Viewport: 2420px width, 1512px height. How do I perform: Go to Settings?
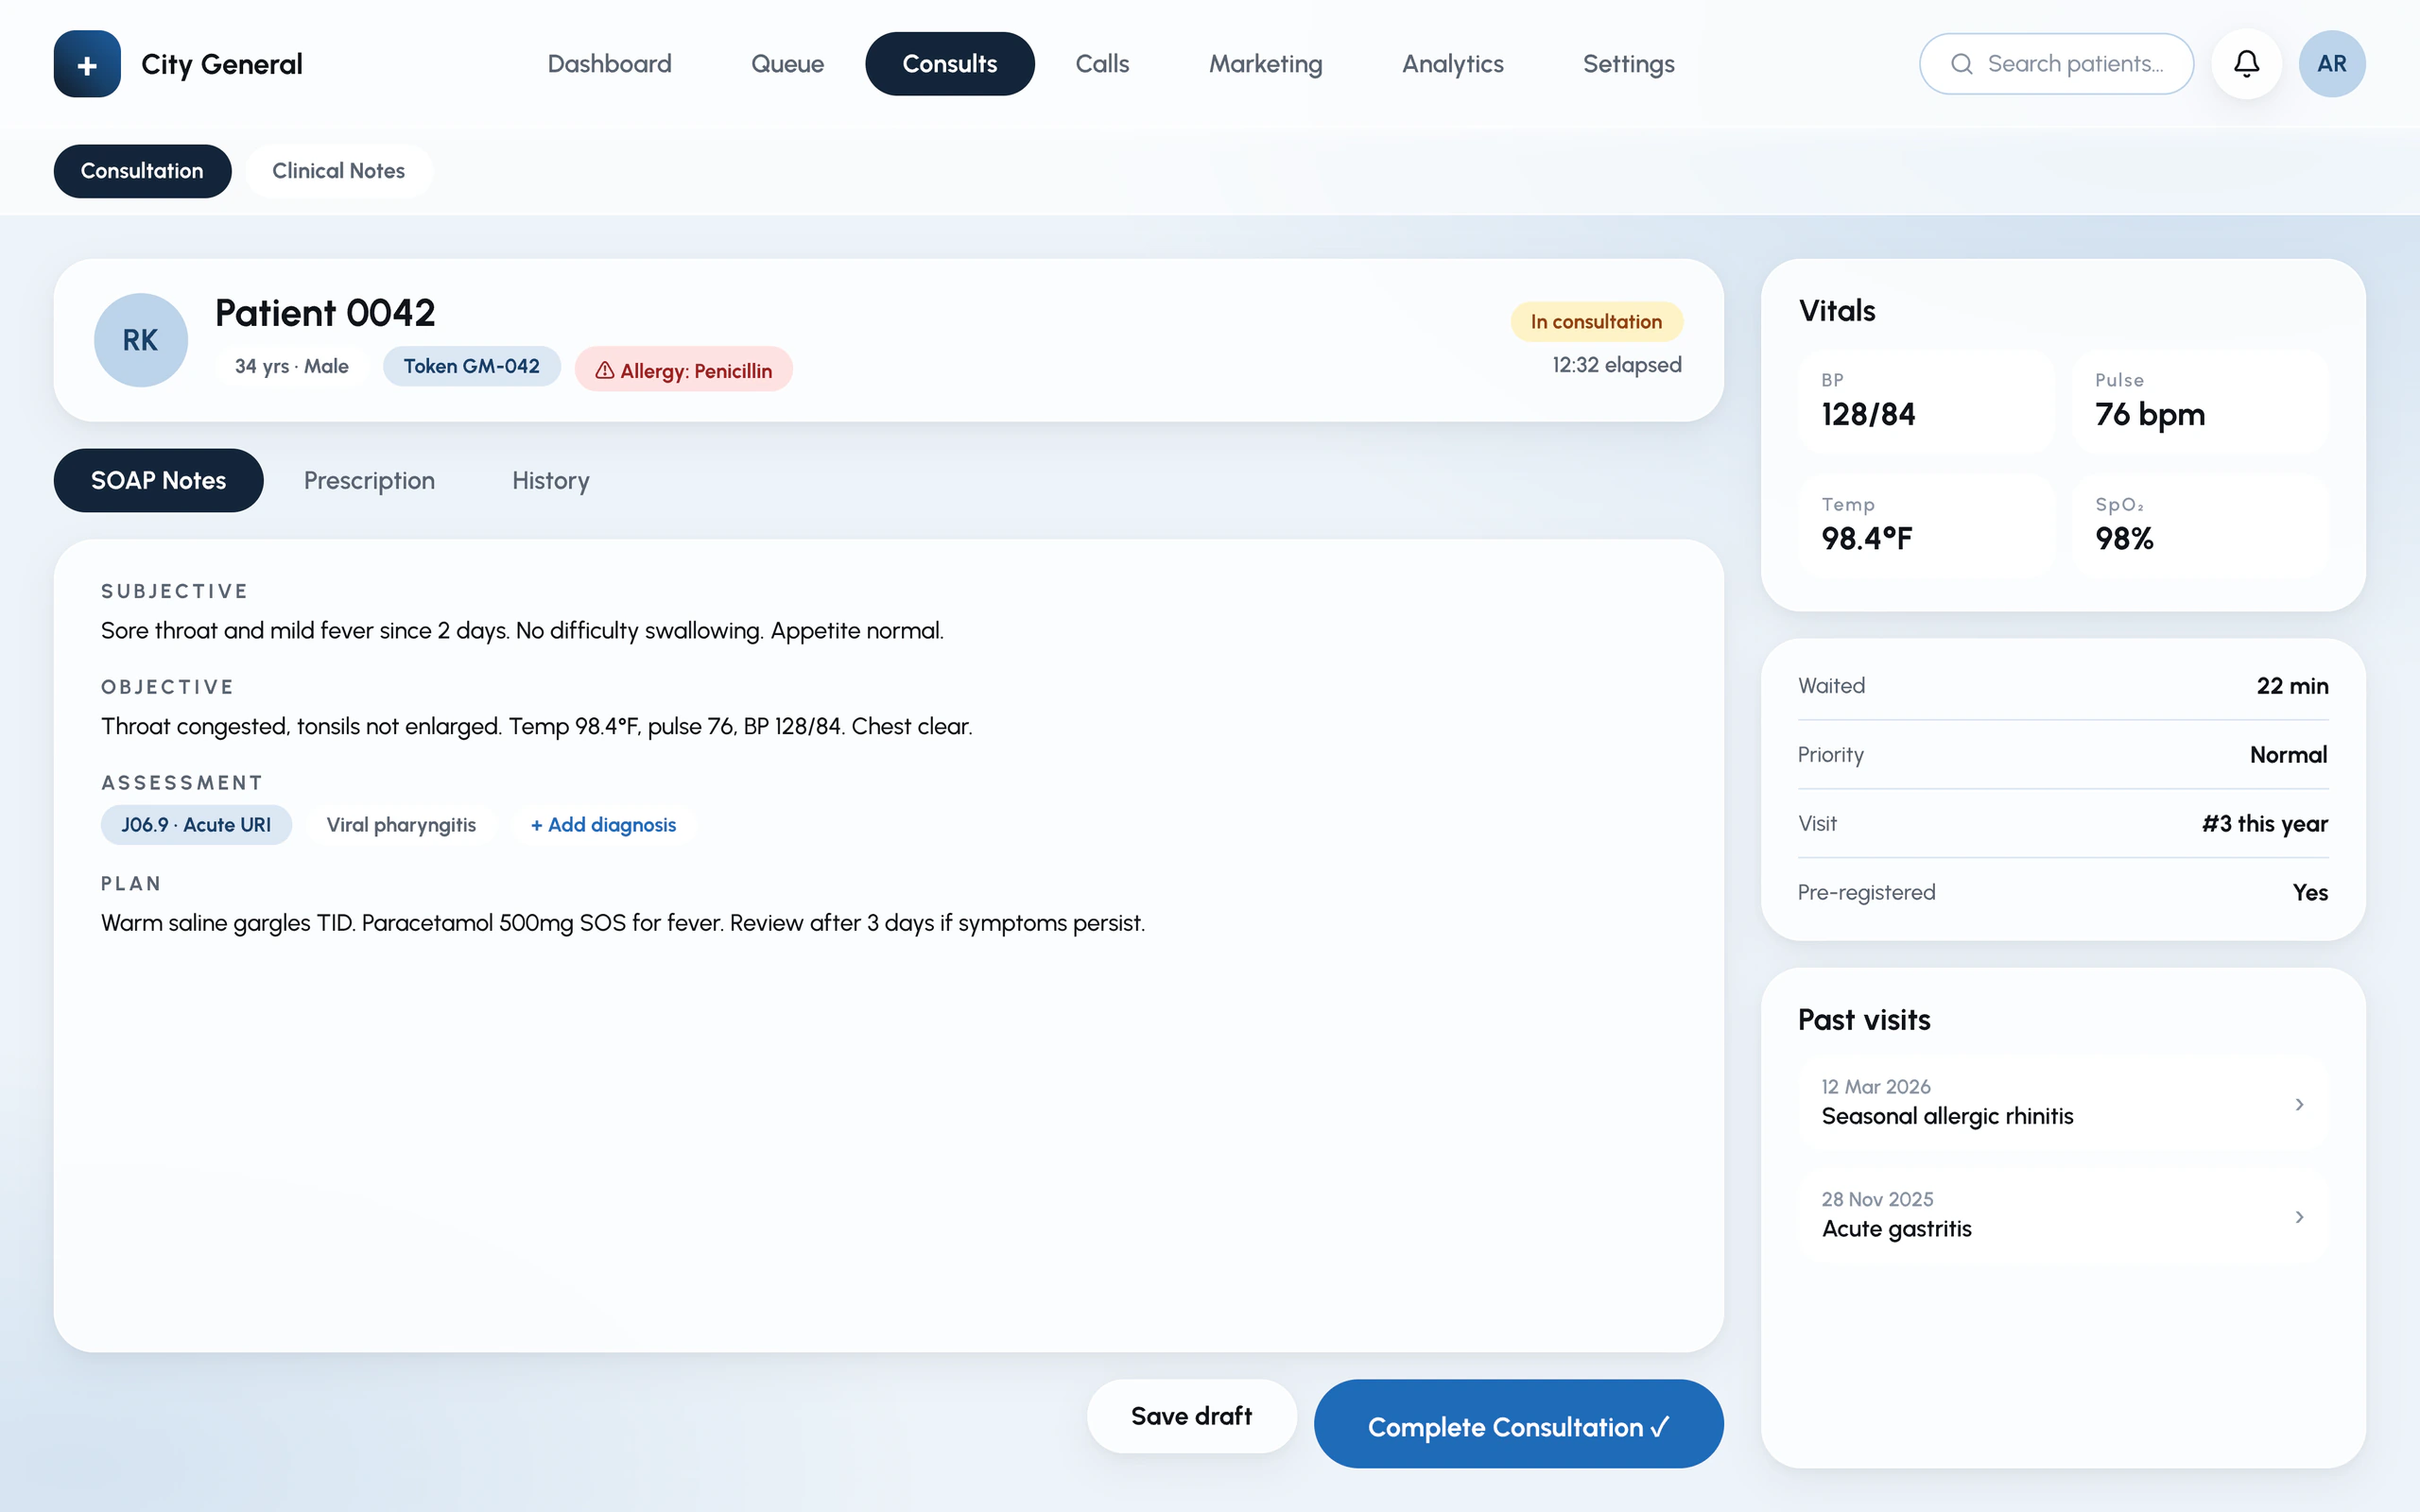(1628, 64)
